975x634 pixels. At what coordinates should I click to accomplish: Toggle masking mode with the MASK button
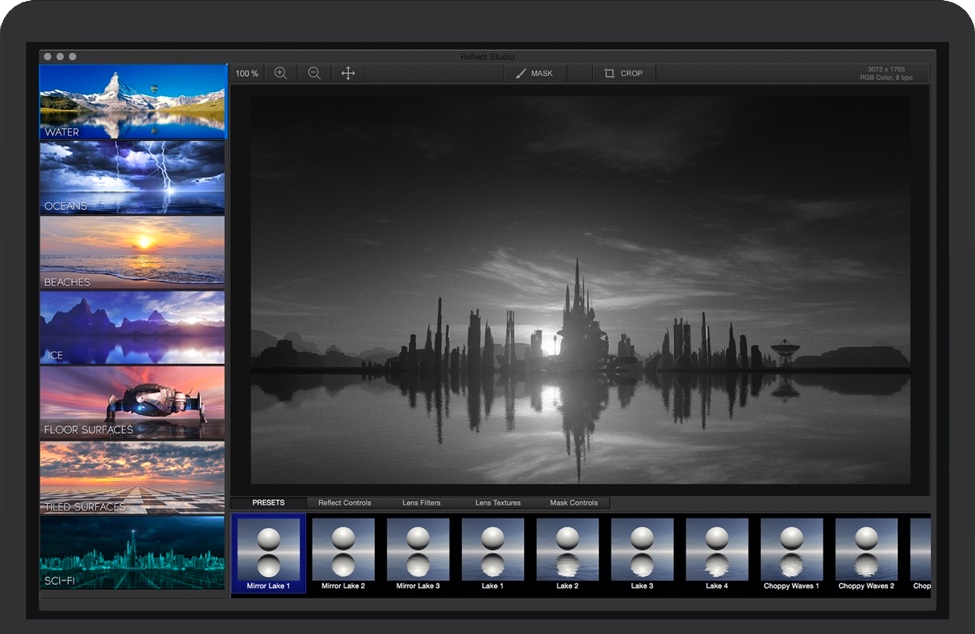point(537,72)
